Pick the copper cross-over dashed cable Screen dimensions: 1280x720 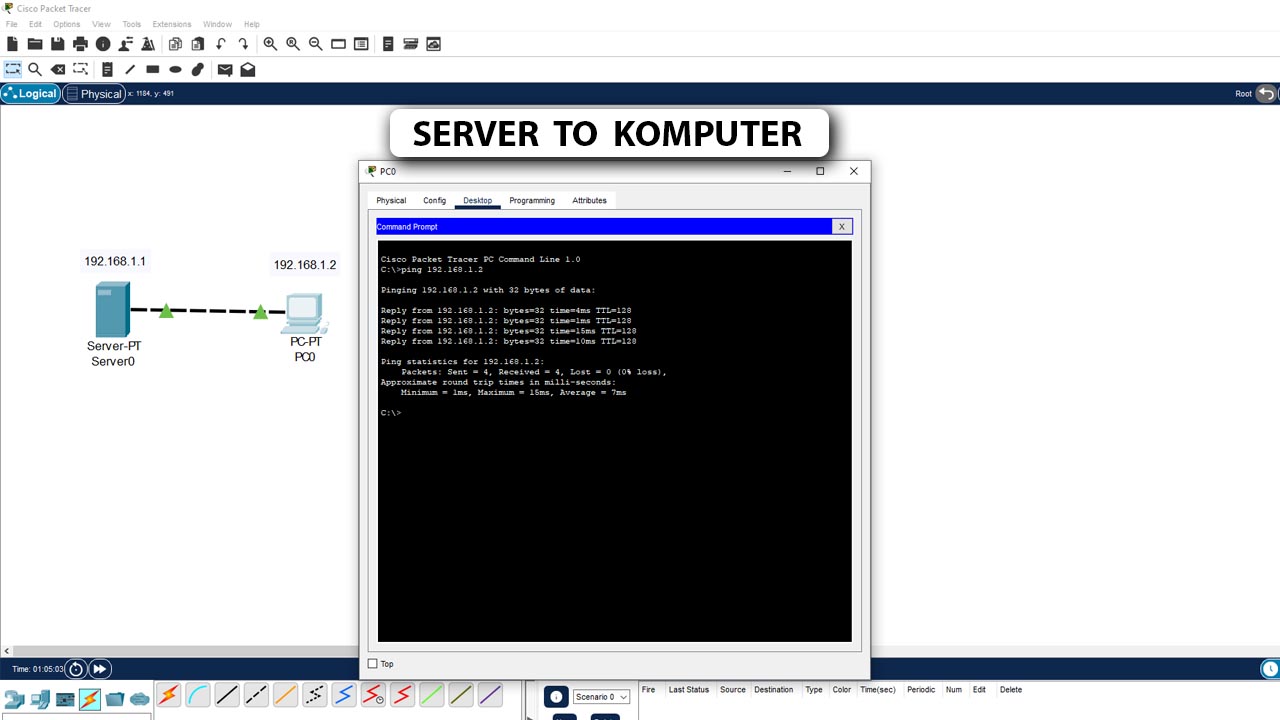pyautogui.click(x=256, y=694)
